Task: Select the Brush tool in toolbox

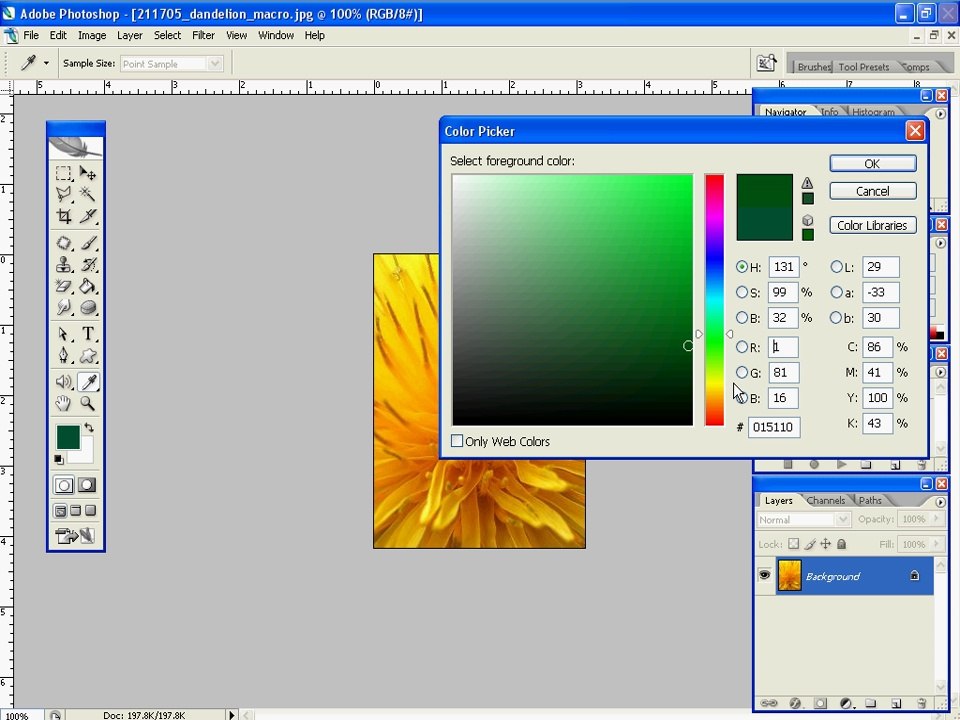Action: pos(88,243)
